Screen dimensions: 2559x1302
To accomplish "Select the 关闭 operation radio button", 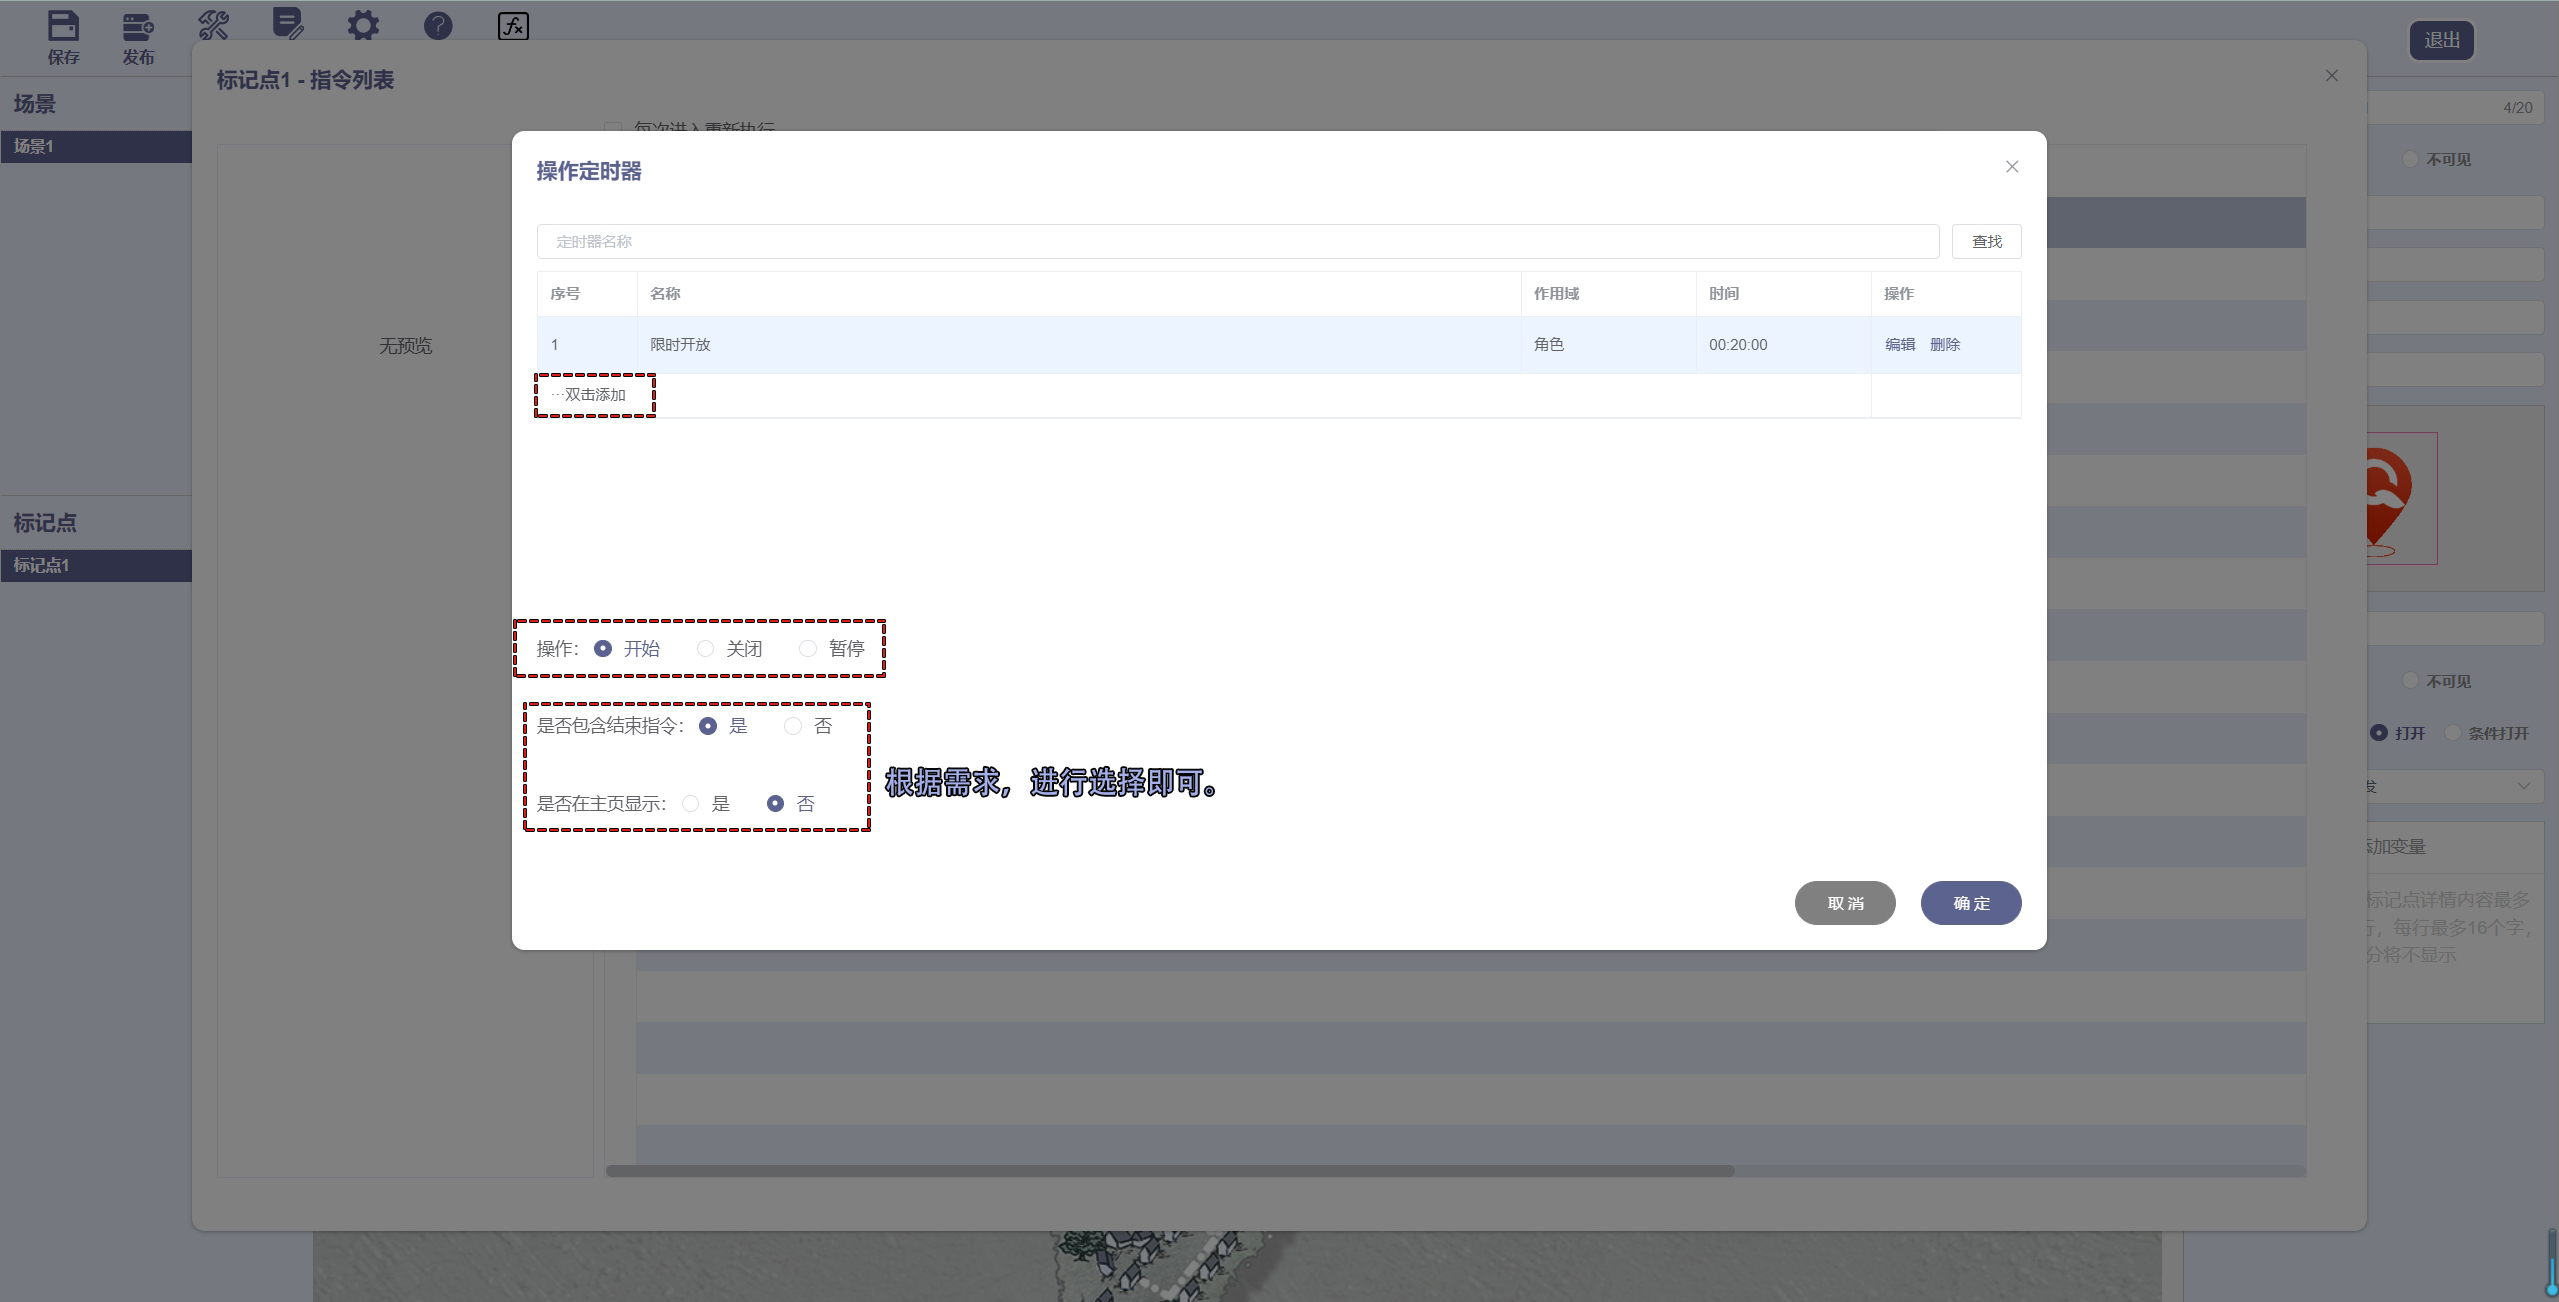I will coord(706,649).
